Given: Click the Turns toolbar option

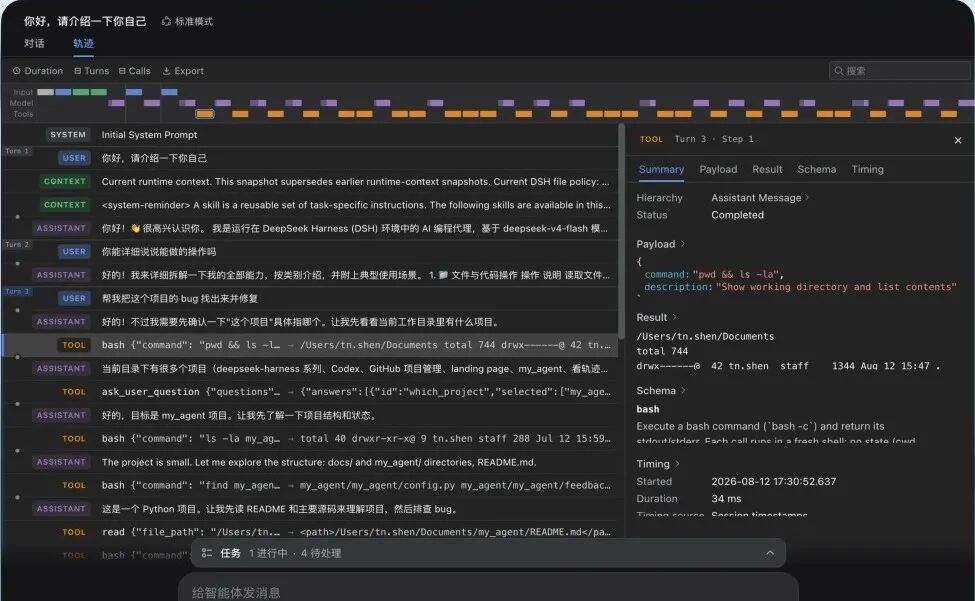Looking at the screenshot, I should pyautogui.click(x=91, y=71).
